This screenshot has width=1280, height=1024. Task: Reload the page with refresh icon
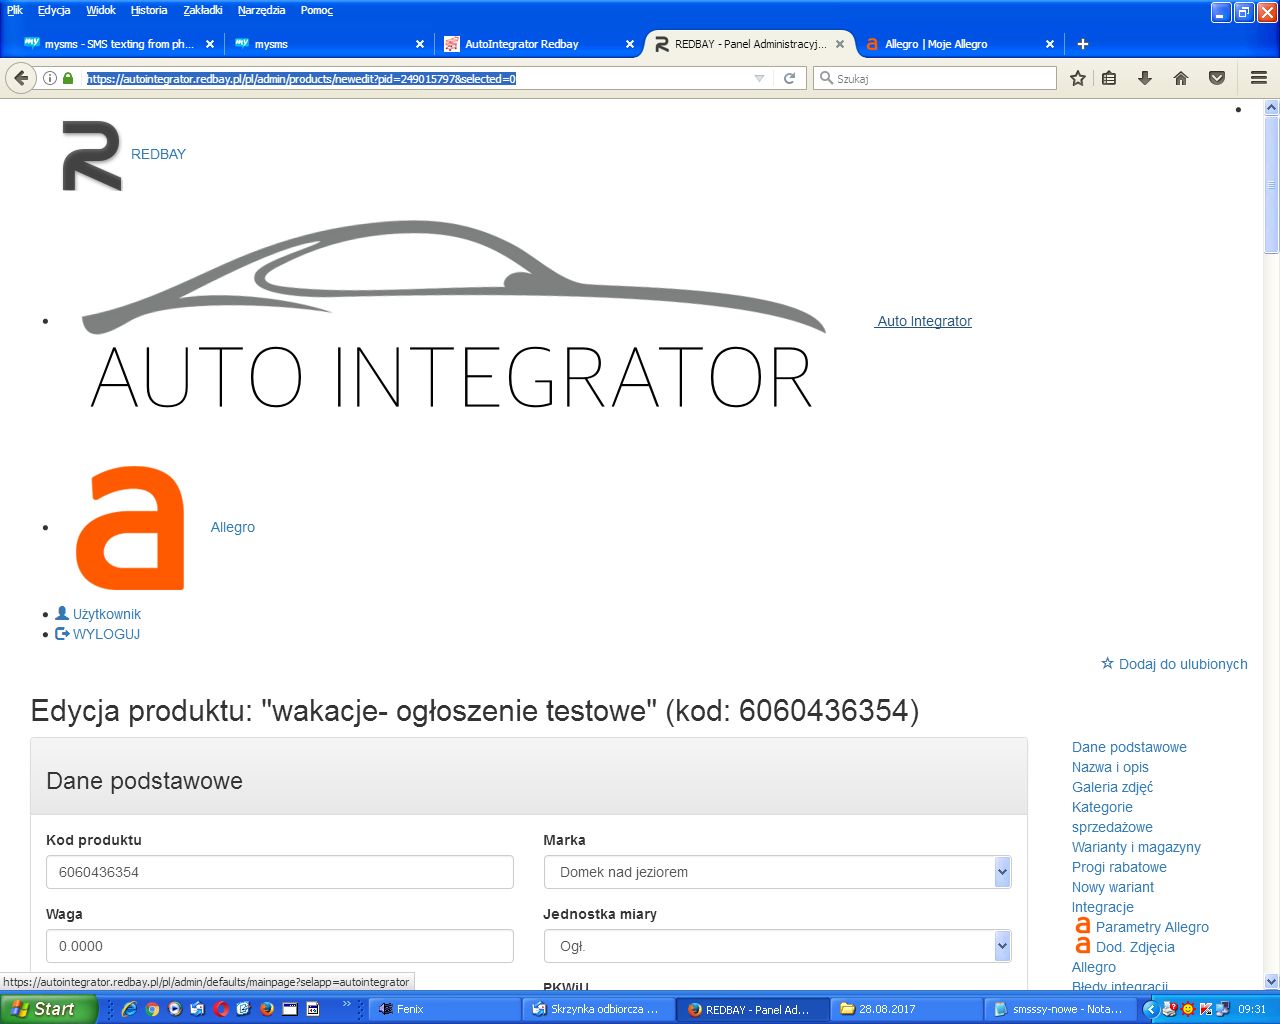(x=789, y=78)
